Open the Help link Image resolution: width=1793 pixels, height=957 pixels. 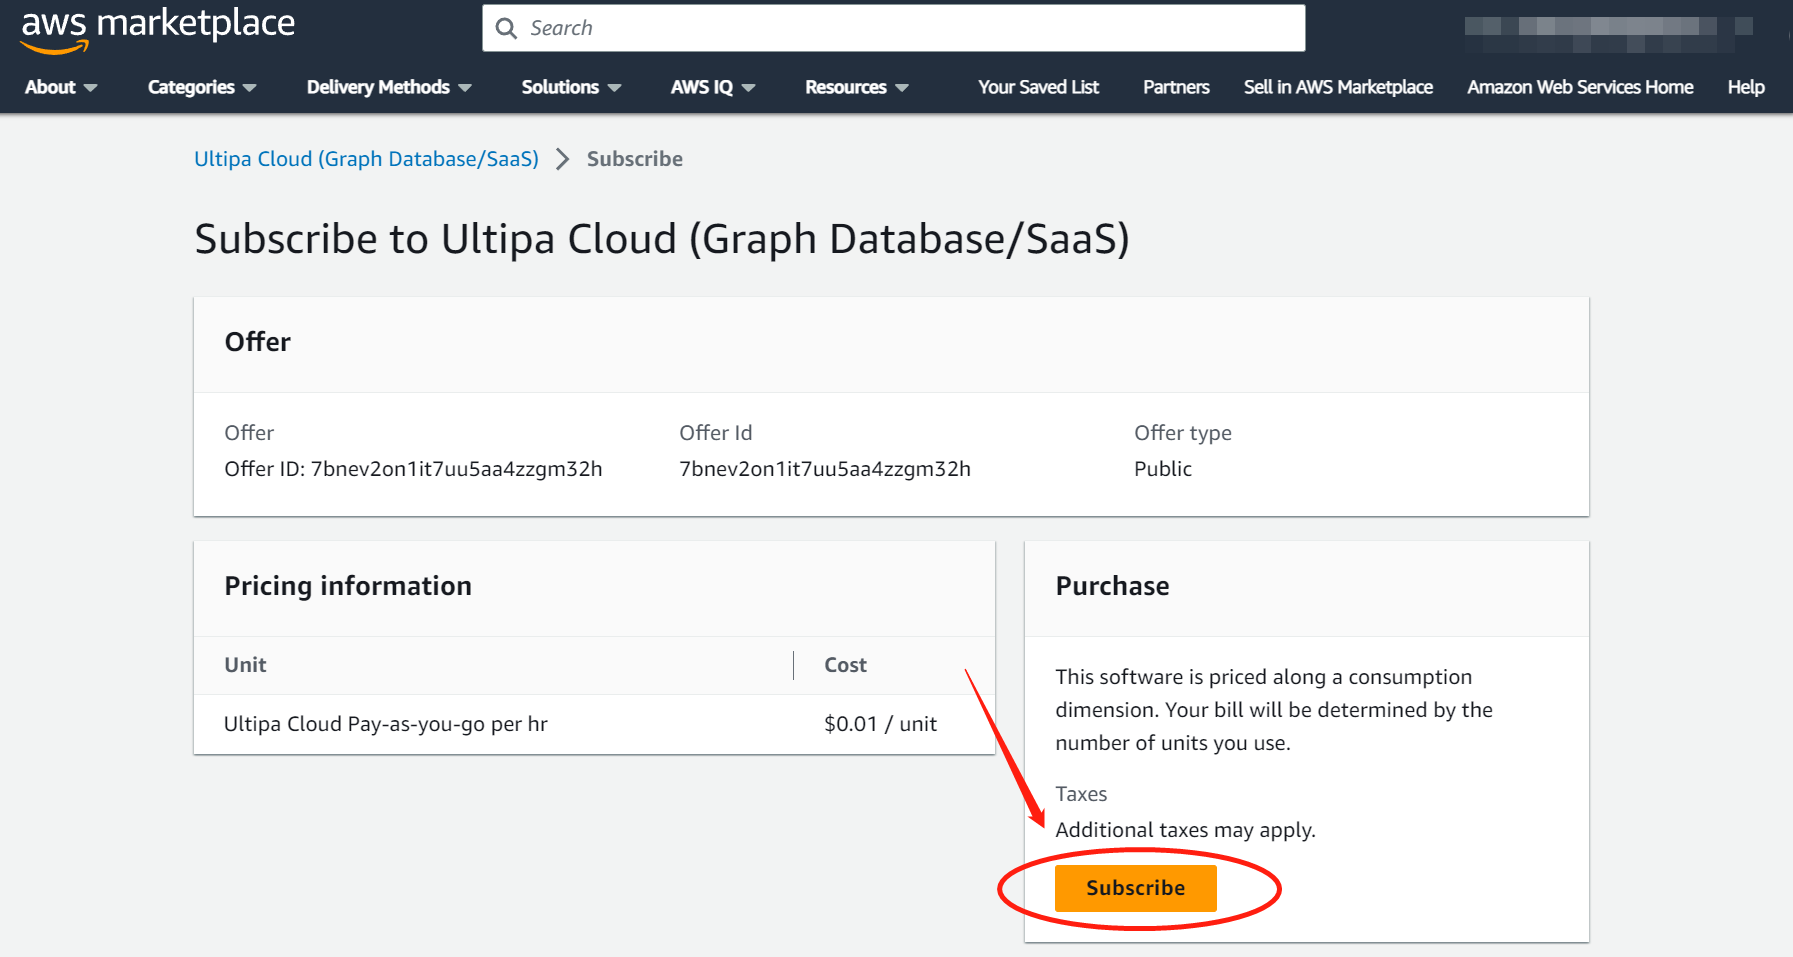(x=1746, y=87)
